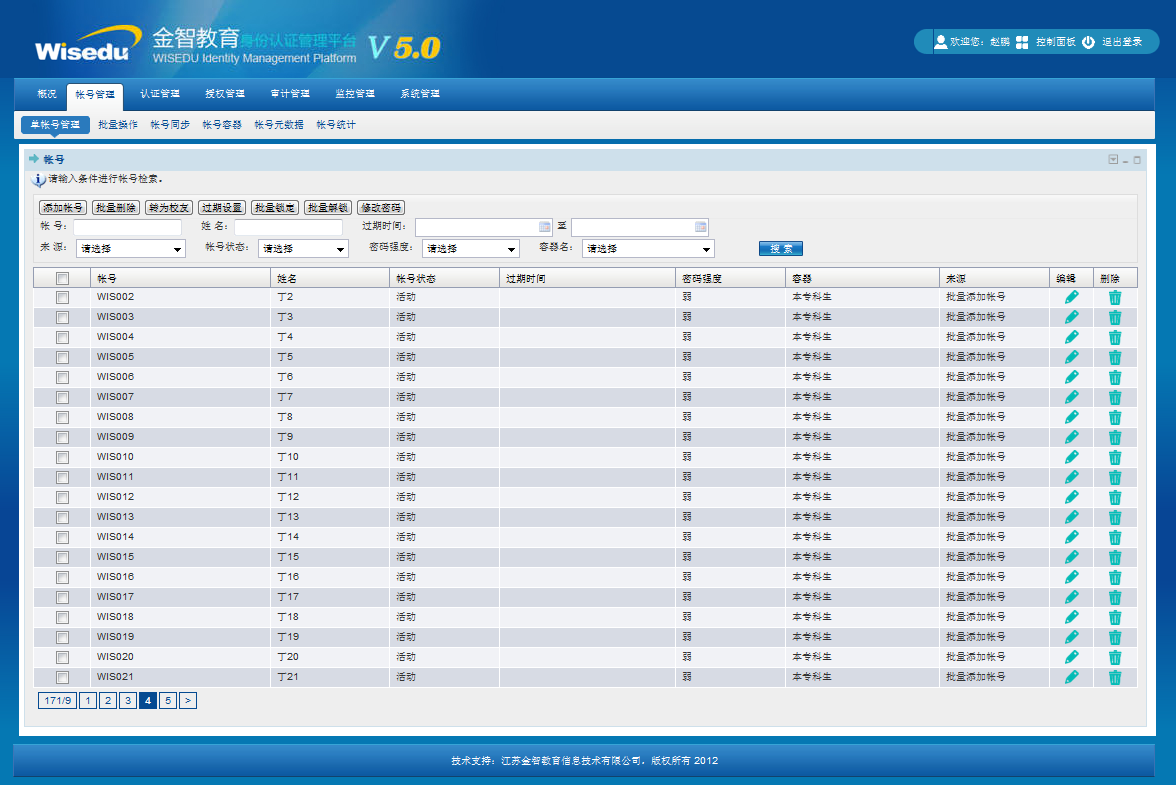Image resolution: width=1176 pixels, height=786 pixels.
Task: Open calendar picker for expiry end date
Action: (x=701, y=227)
